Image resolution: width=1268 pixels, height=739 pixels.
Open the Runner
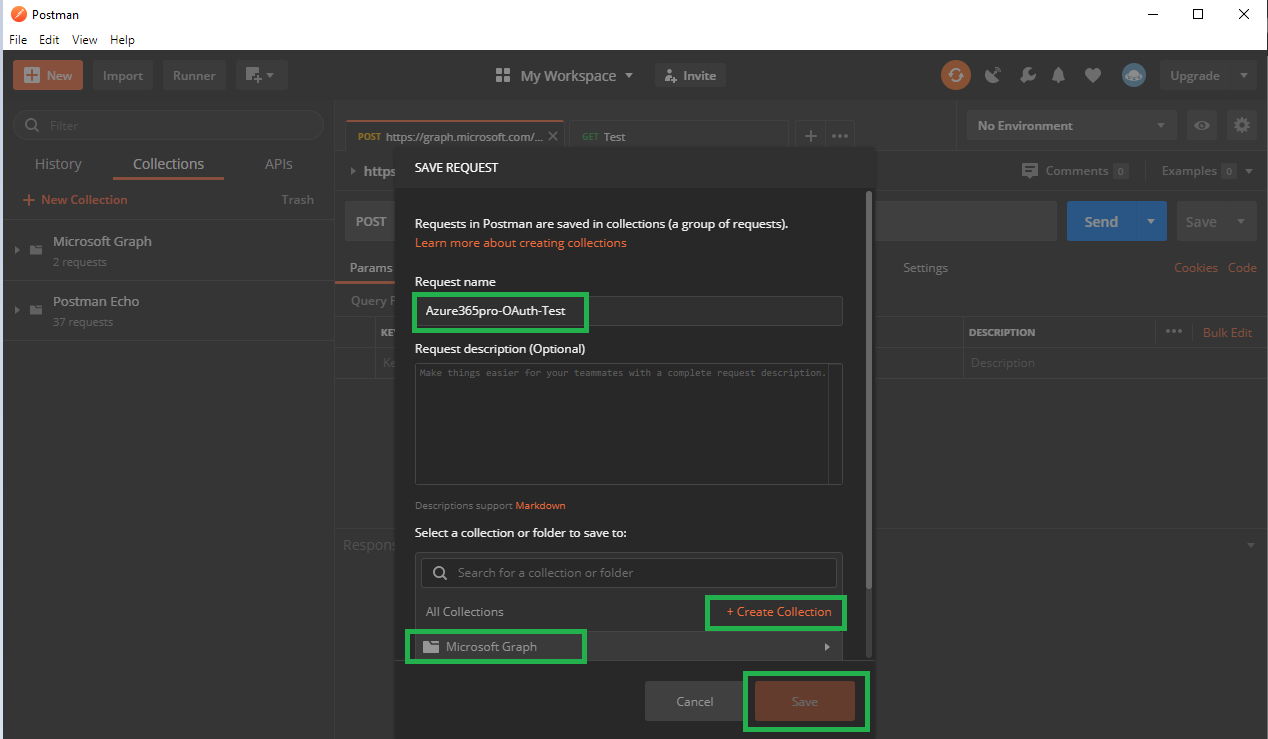(x=194, y=75)
